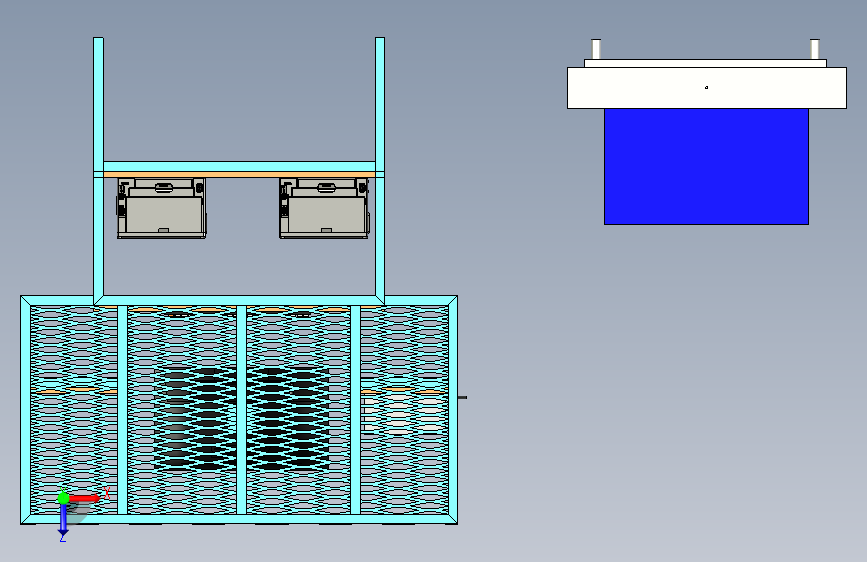This screenshot has width=867, height=562.
Task: Click the green origin sphere of triad
Action: point(64,498)
